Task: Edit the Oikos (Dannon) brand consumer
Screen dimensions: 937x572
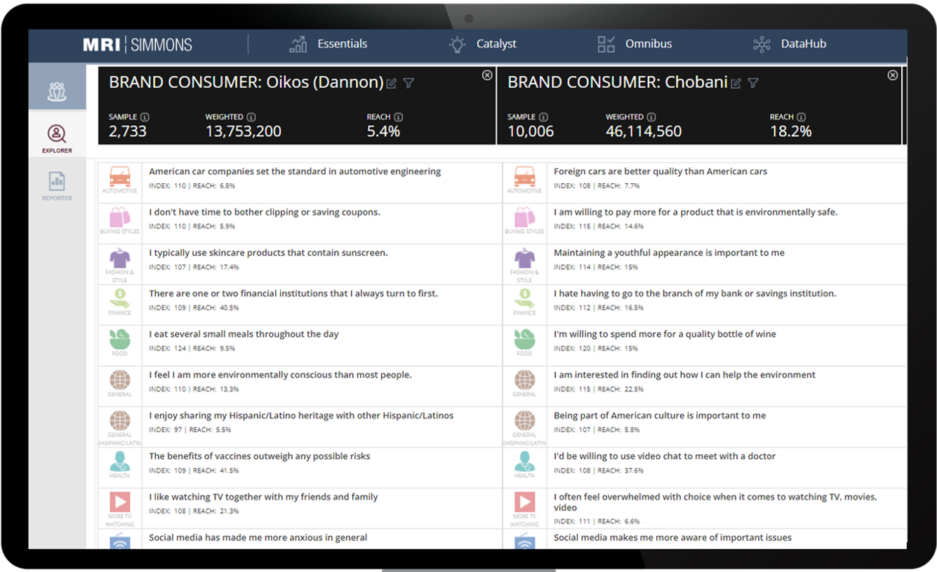Action: pos(392,83)
